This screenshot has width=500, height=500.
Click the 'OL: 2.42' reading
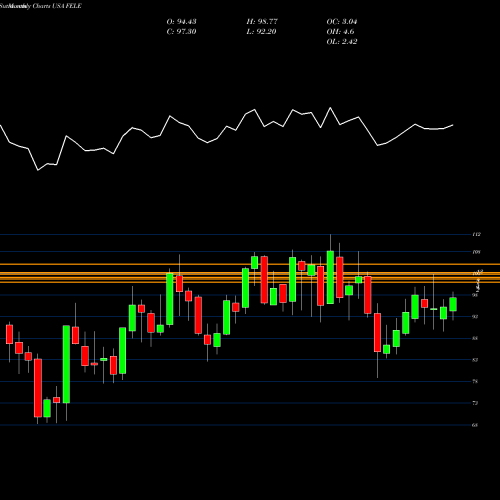click(x=342, y=42)
